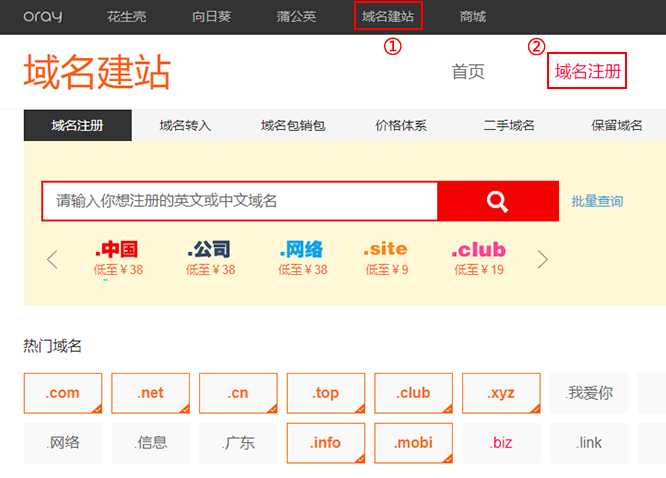The width and height of the screenshot is (666, 478).
Task: Click the 批量查询 link
Action: pyautogui.click(x=597, y=201)
